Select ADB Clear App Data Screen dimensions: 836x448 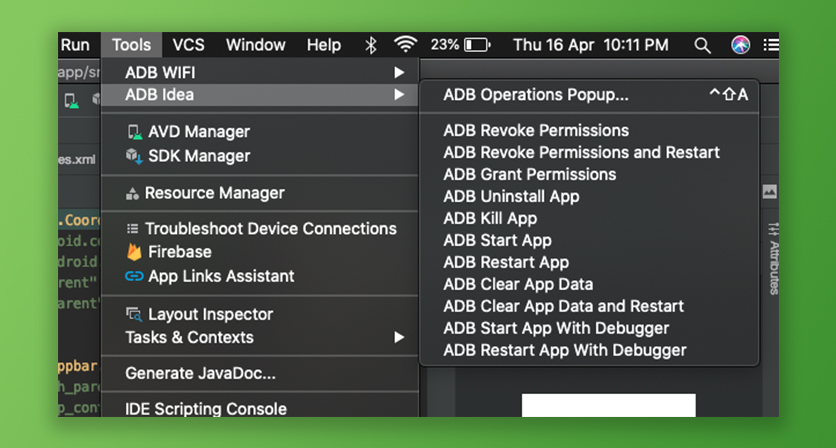(x=589, y=284)
